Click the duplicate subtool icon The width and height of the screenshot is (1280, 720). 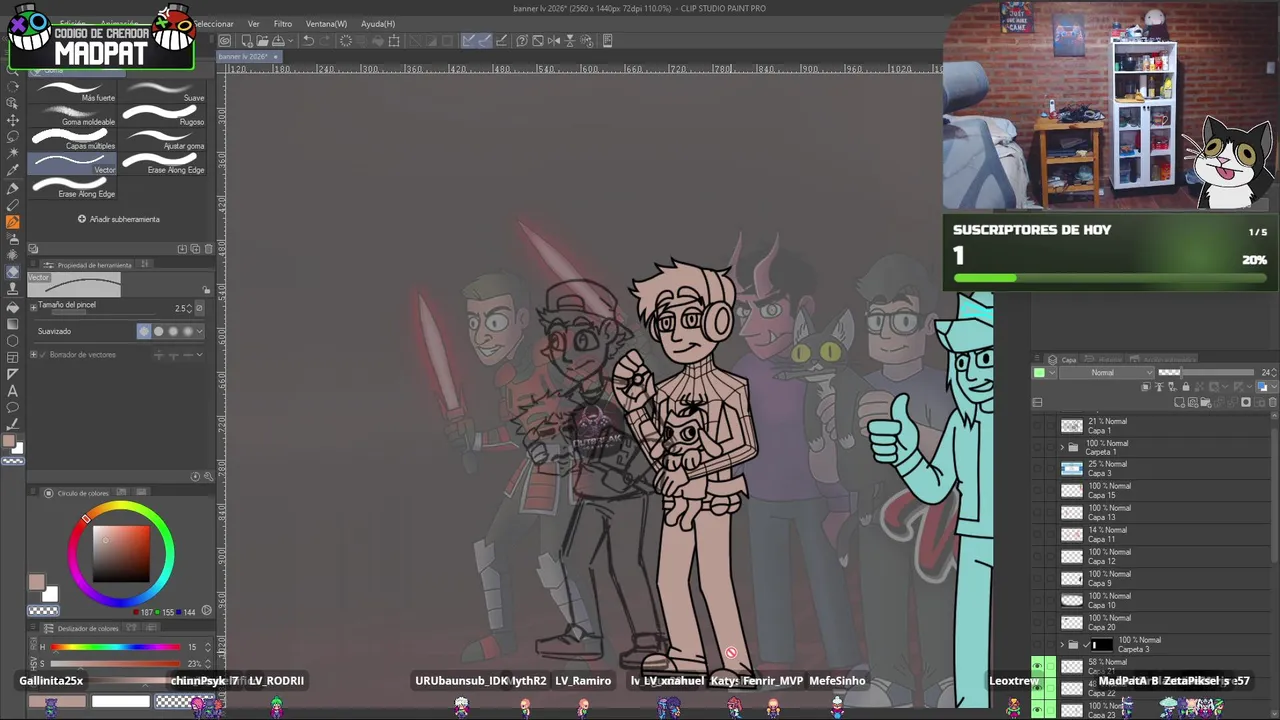click(x=195, y=249)
